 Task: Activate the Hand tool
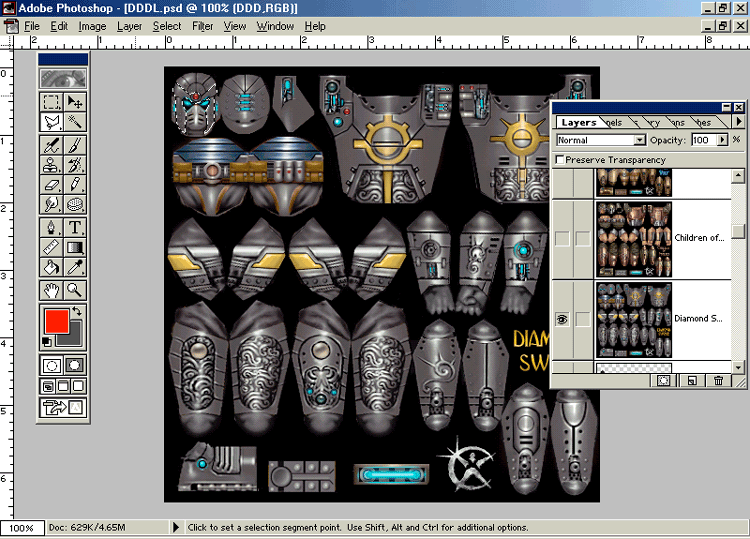pos(52,290)
